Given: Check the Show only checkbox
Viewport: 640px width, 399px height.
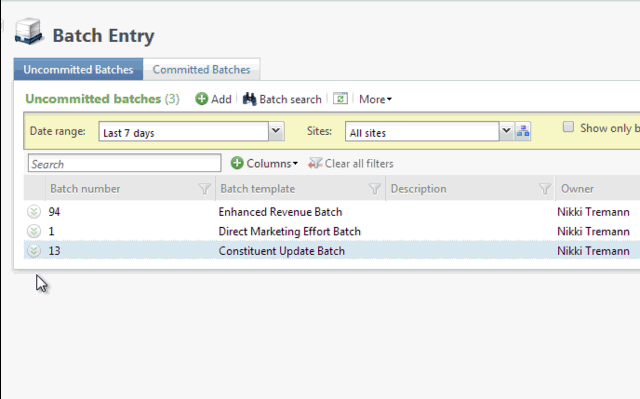Looking at the screenshot, I should (x=568, y=127).
